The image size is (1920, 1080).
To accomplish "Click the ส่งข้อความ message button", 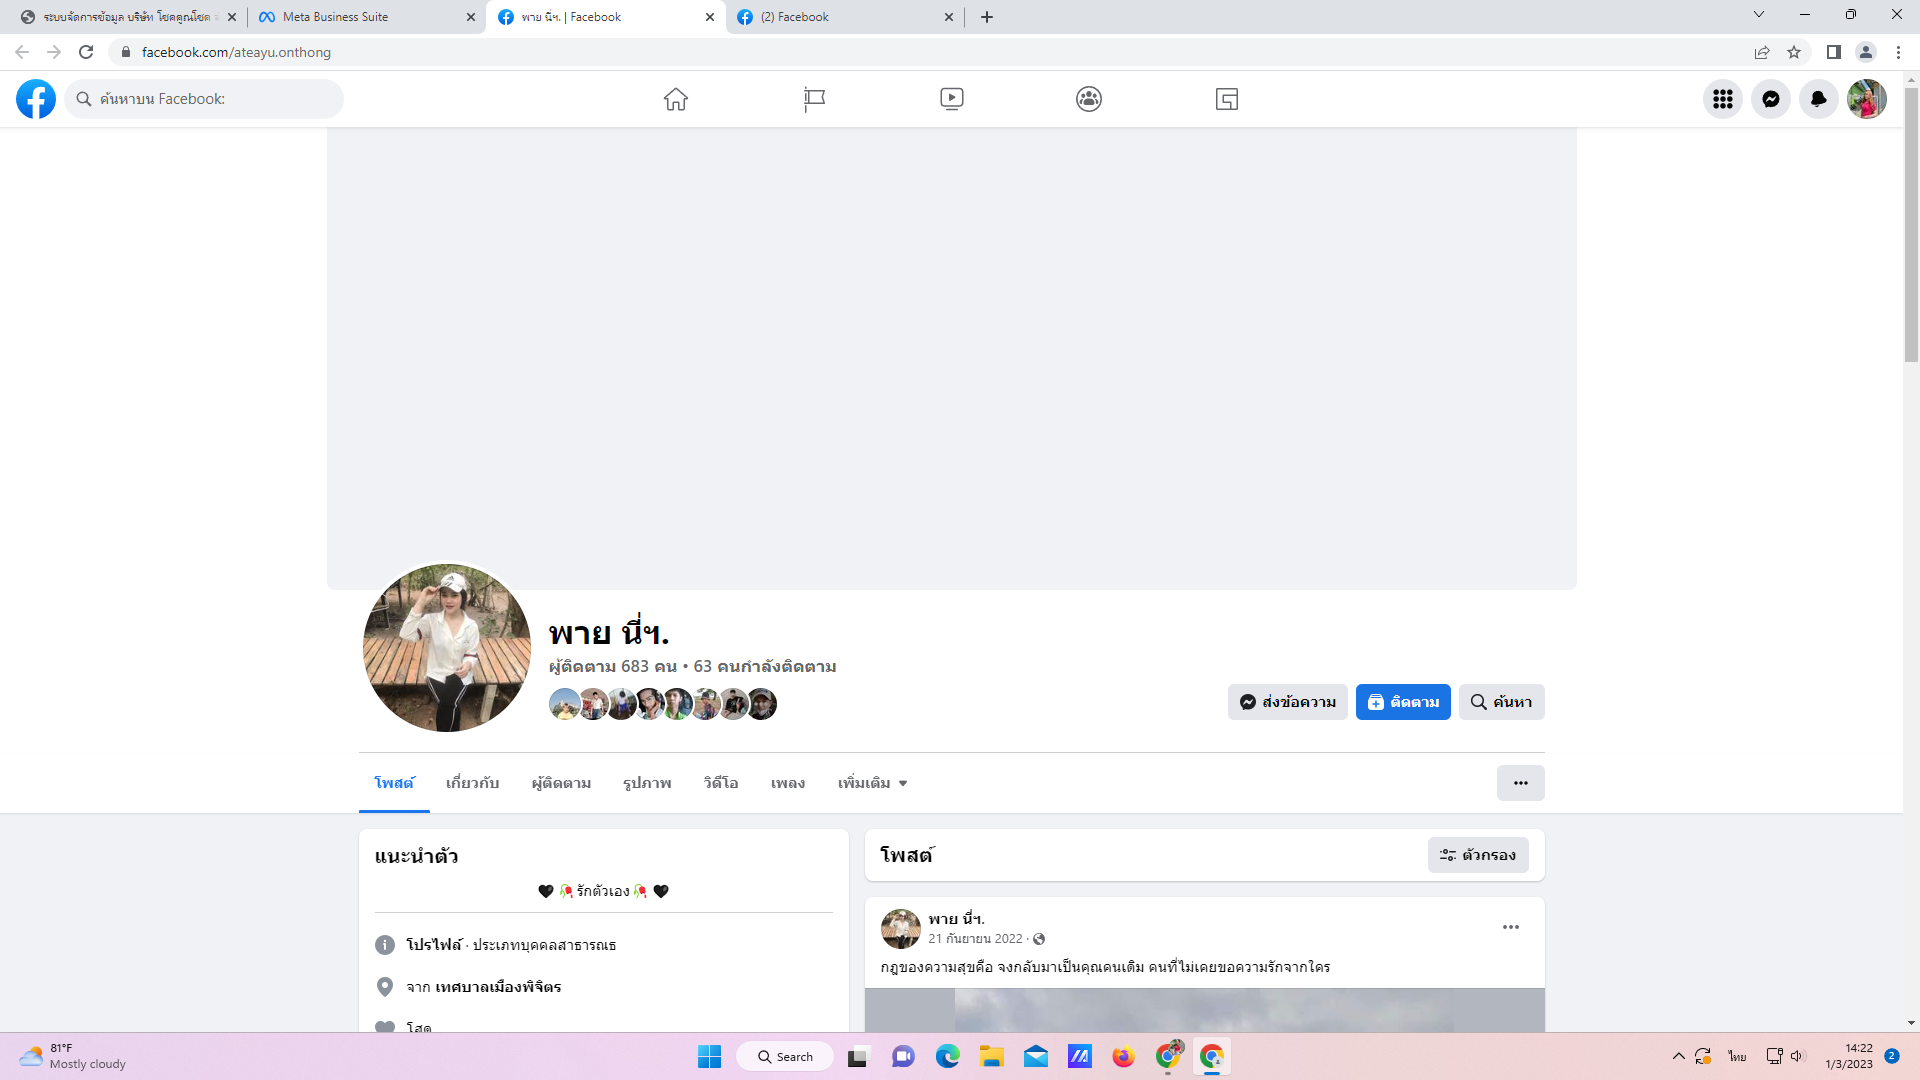I will coord(1287,702).
